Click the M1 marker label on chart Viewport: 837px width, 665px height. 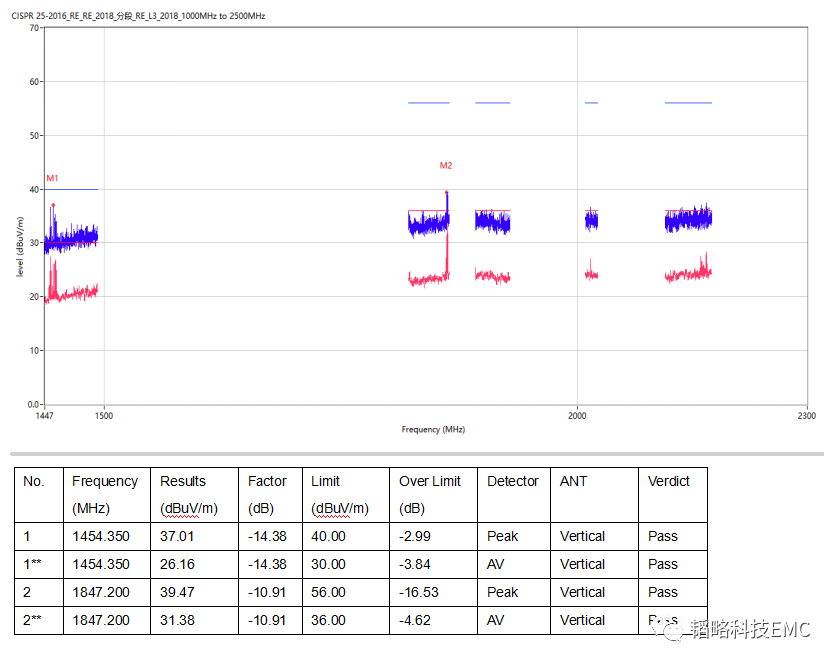tap(52, 178)
